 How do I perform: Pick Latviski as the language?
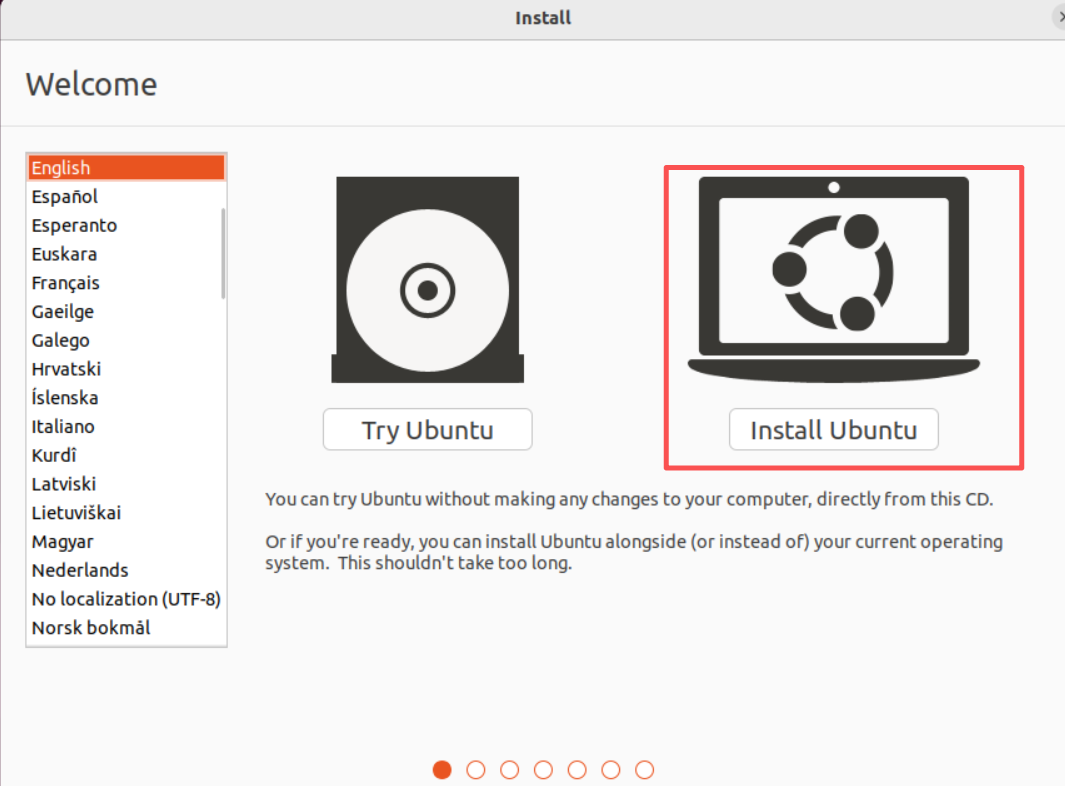pos(126,484)
